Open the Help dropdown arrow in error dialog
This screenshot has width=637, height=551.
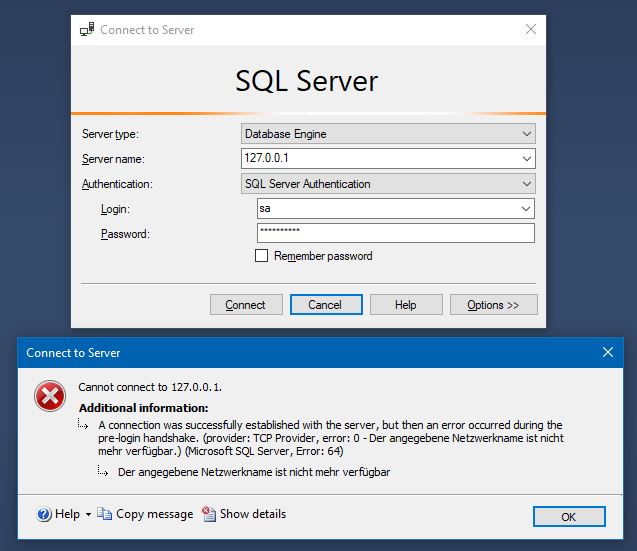(88, 514)
